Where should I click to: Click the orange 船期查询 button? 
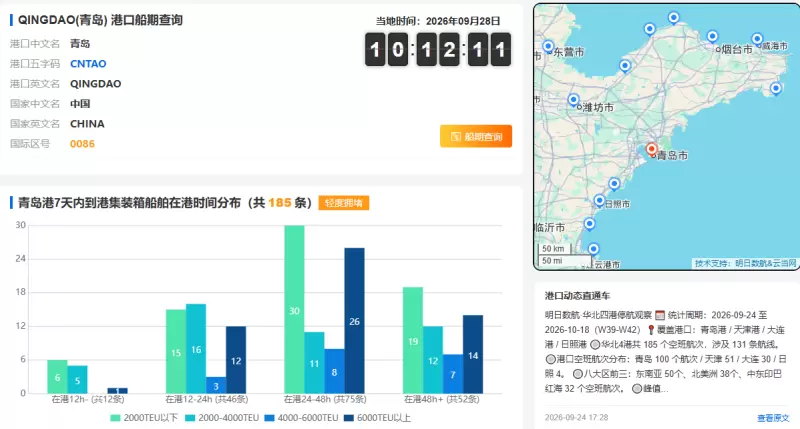coord(476,136)
